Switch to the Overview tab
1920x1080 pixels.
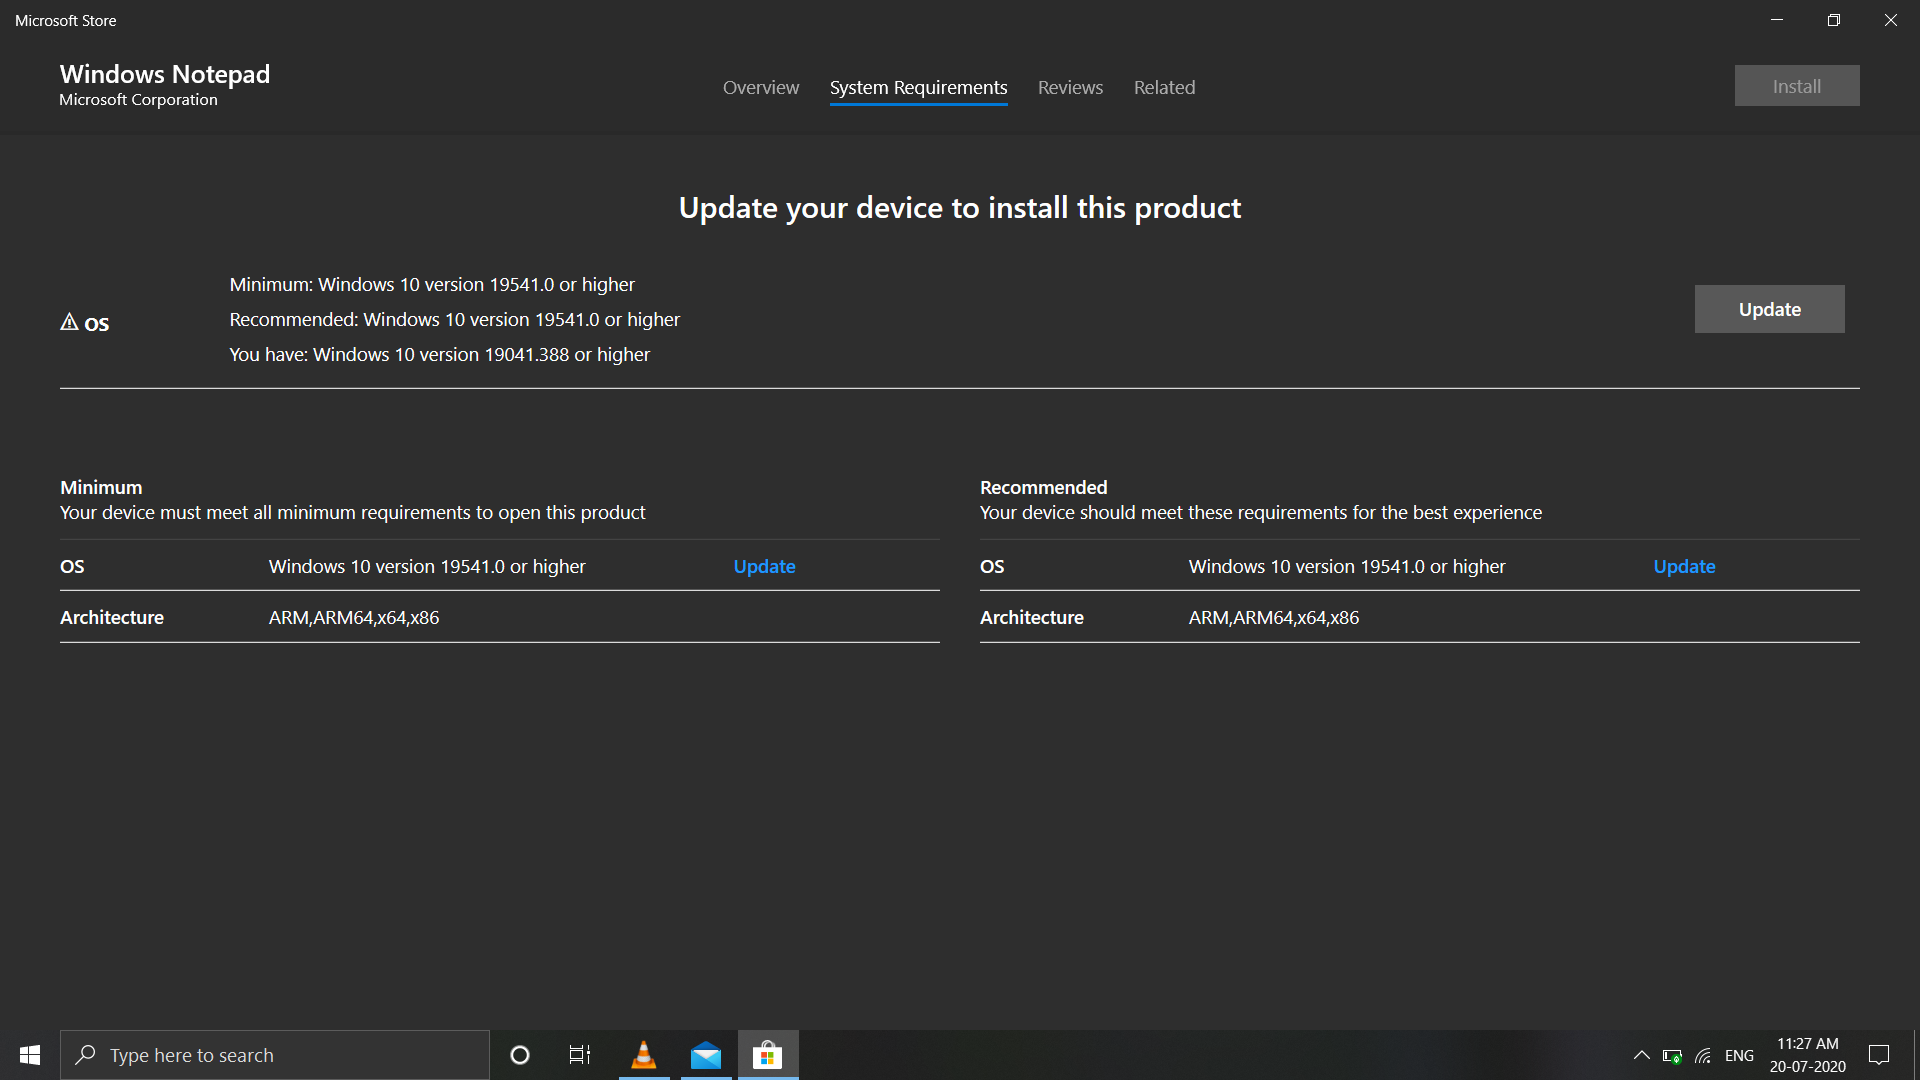tap(761, 87)
